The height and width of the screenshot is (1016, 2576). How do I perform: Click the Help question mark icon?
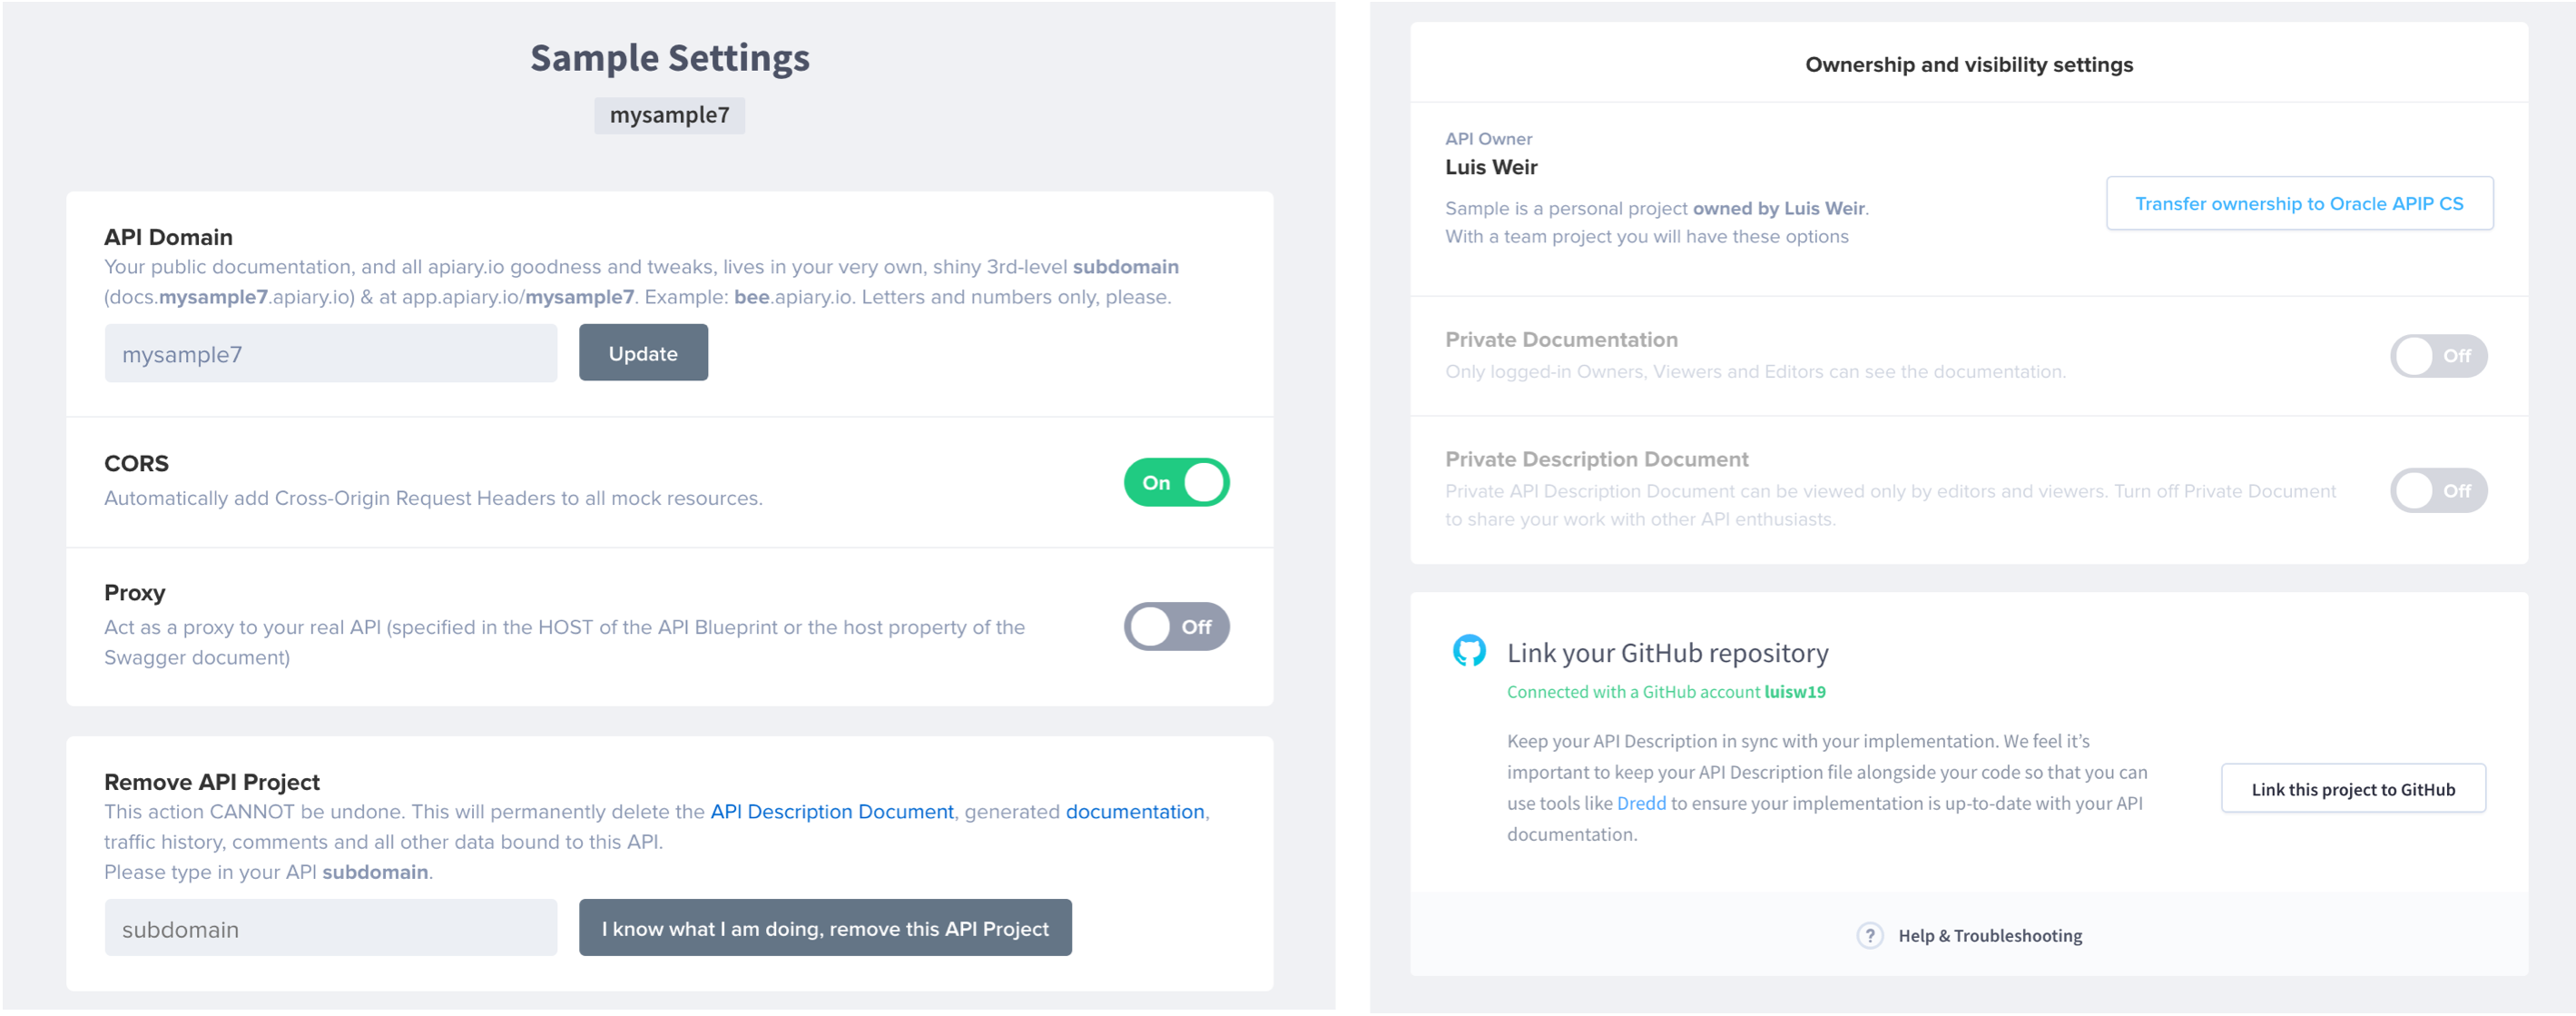(x=1869, y=935)
